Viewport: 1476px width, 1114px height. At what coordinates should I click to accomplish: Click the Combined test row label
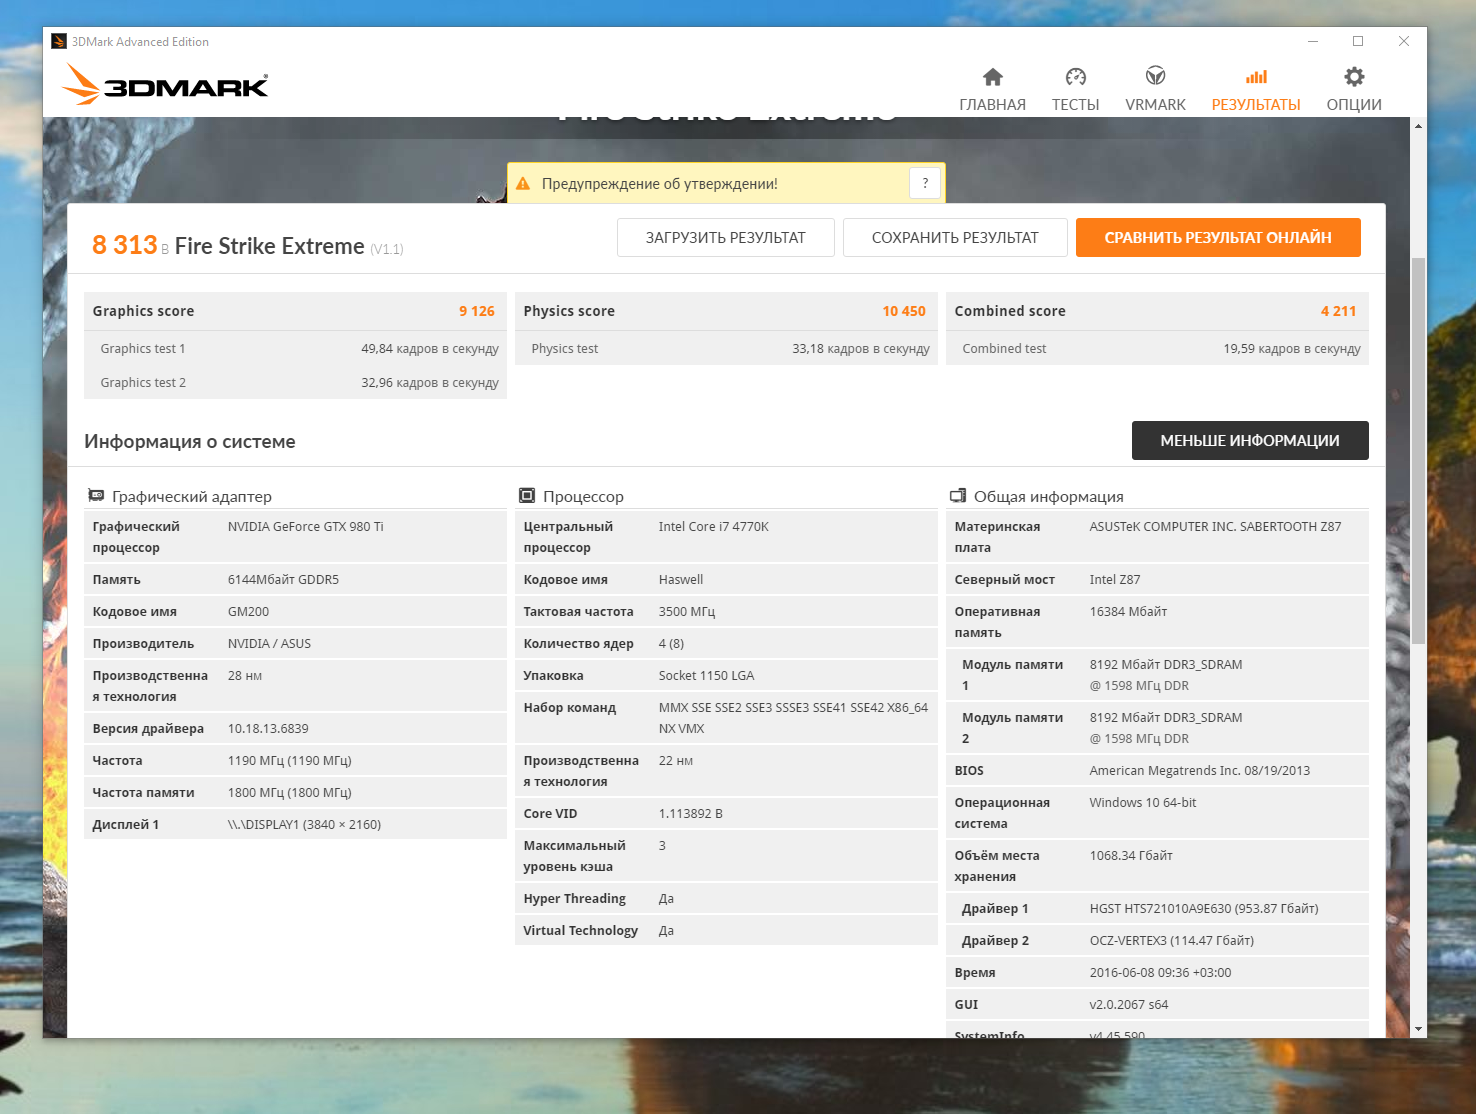point(1004,349)
